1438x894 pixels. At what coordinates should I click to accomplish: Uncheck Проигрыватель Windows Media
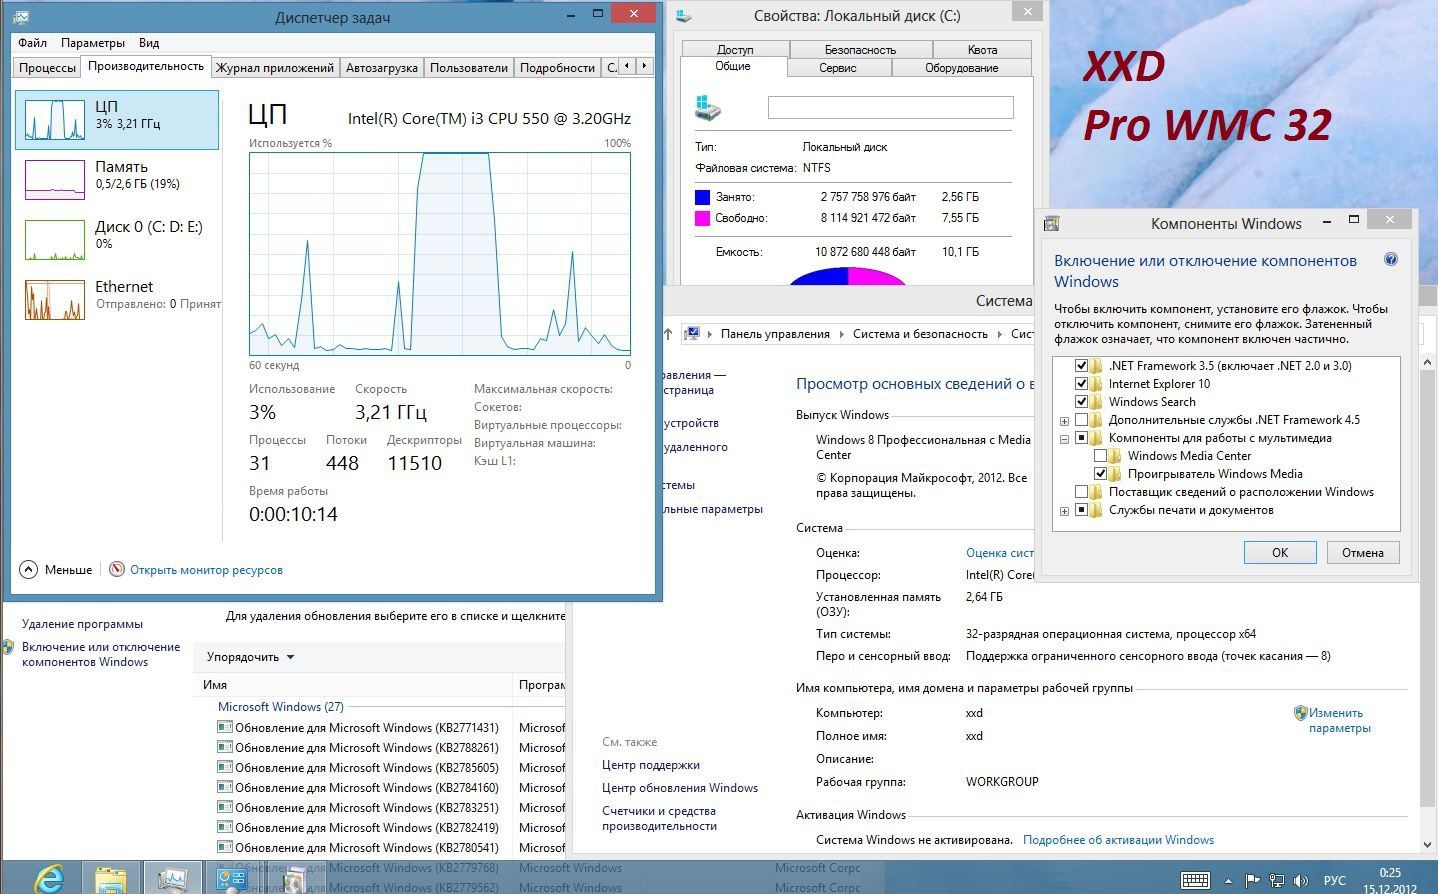(x=1100, y=474)
